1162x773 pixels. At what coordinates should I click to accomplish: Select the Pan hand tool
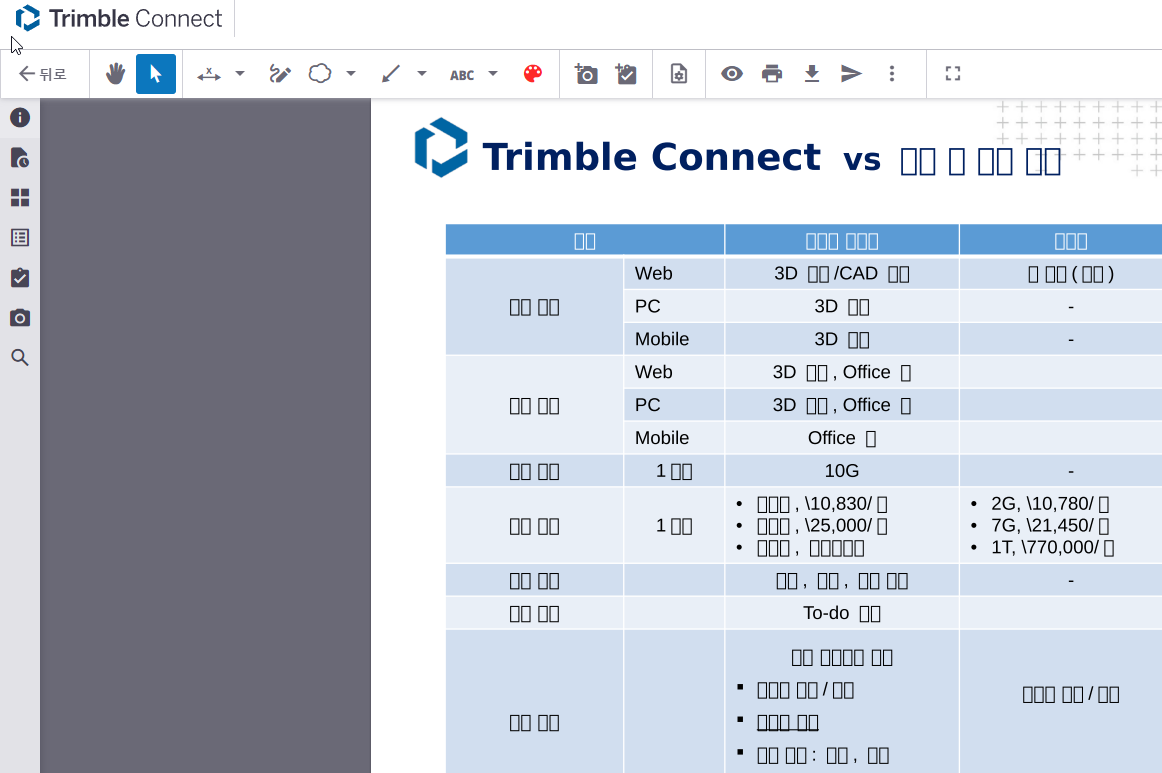[115, 74]
